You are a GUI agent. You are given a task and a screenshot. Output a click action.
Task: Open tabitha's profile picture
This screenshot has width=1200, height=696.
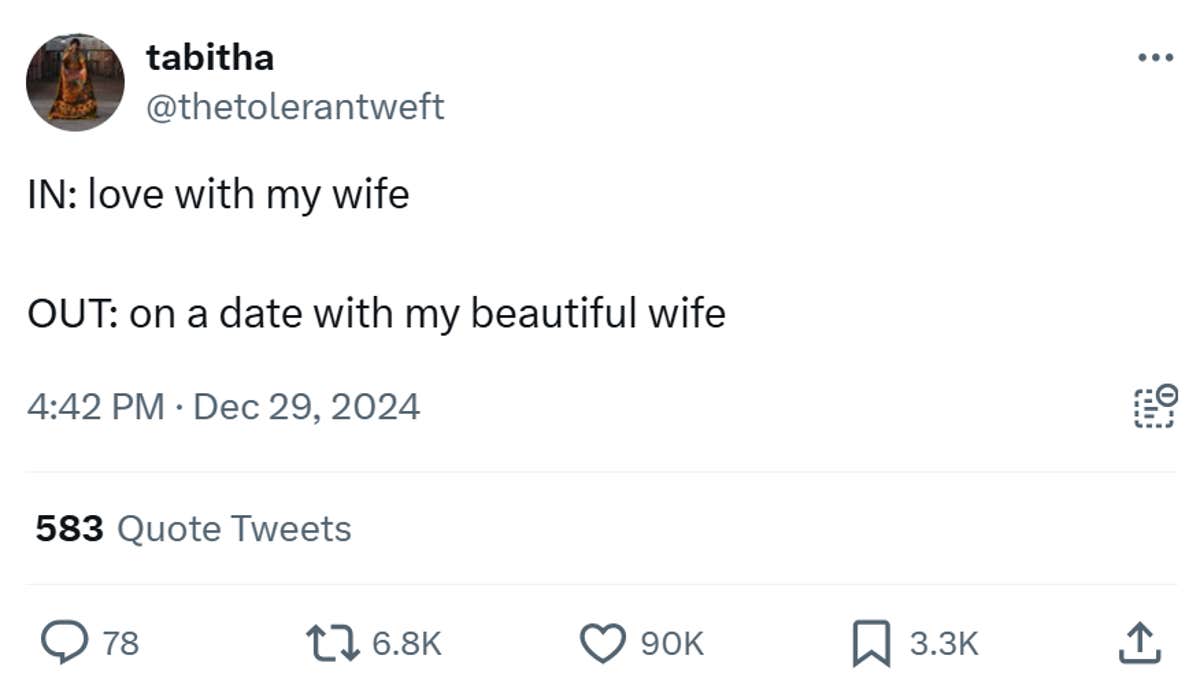[75, 82]
